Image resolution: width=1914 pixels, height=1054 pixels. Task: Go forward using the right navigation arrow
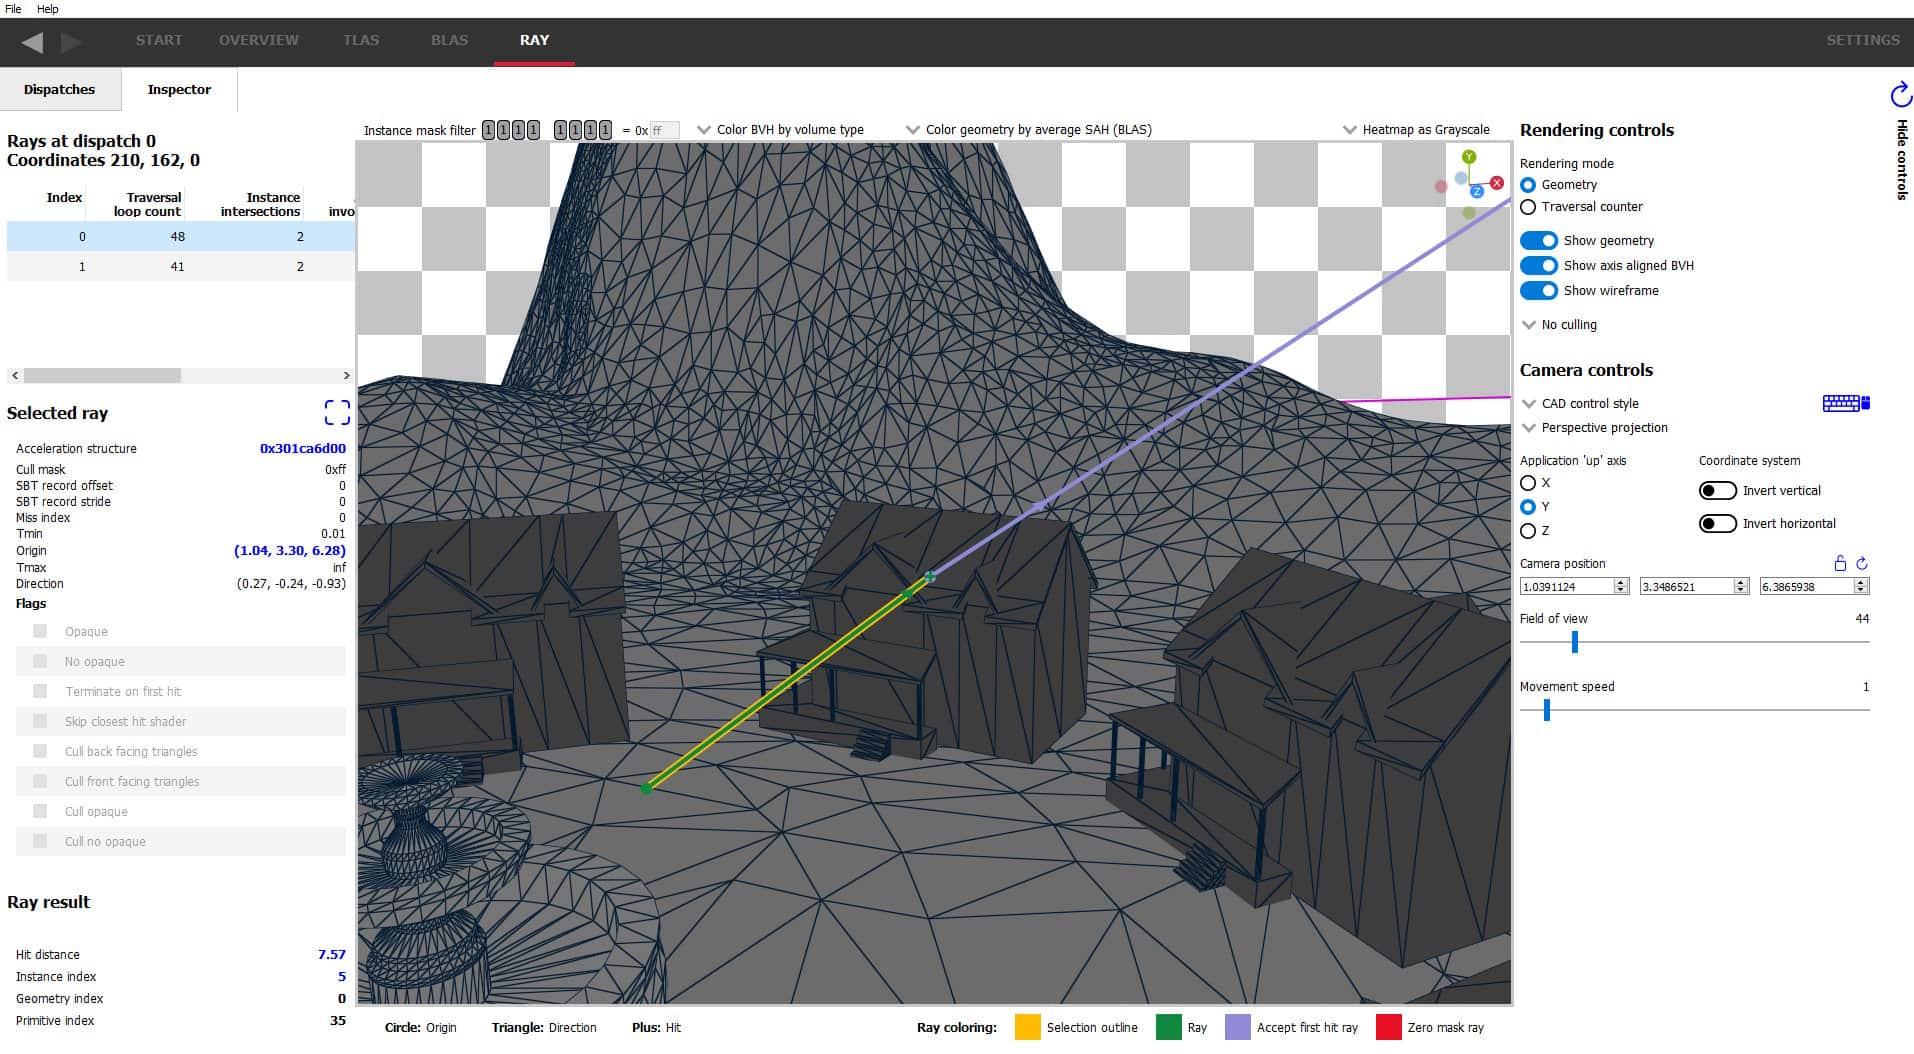click(71, 41)
